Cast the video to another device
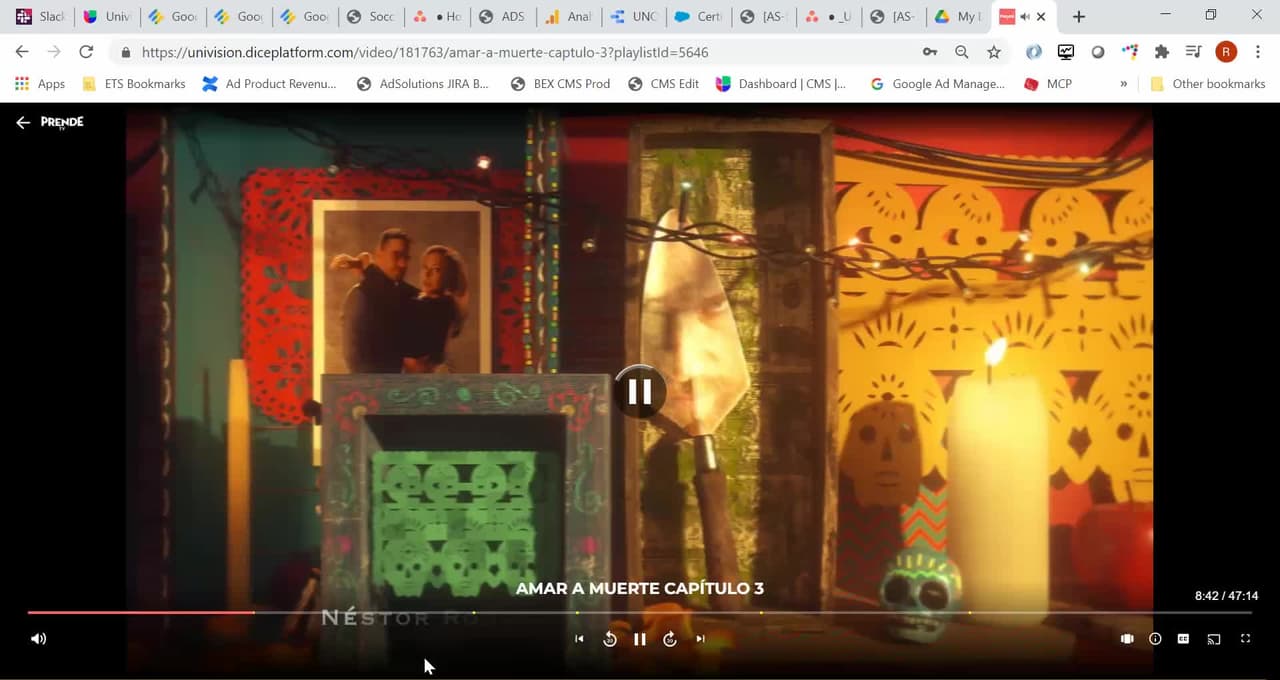1280x680 pixels. (x=1214, y=639)
